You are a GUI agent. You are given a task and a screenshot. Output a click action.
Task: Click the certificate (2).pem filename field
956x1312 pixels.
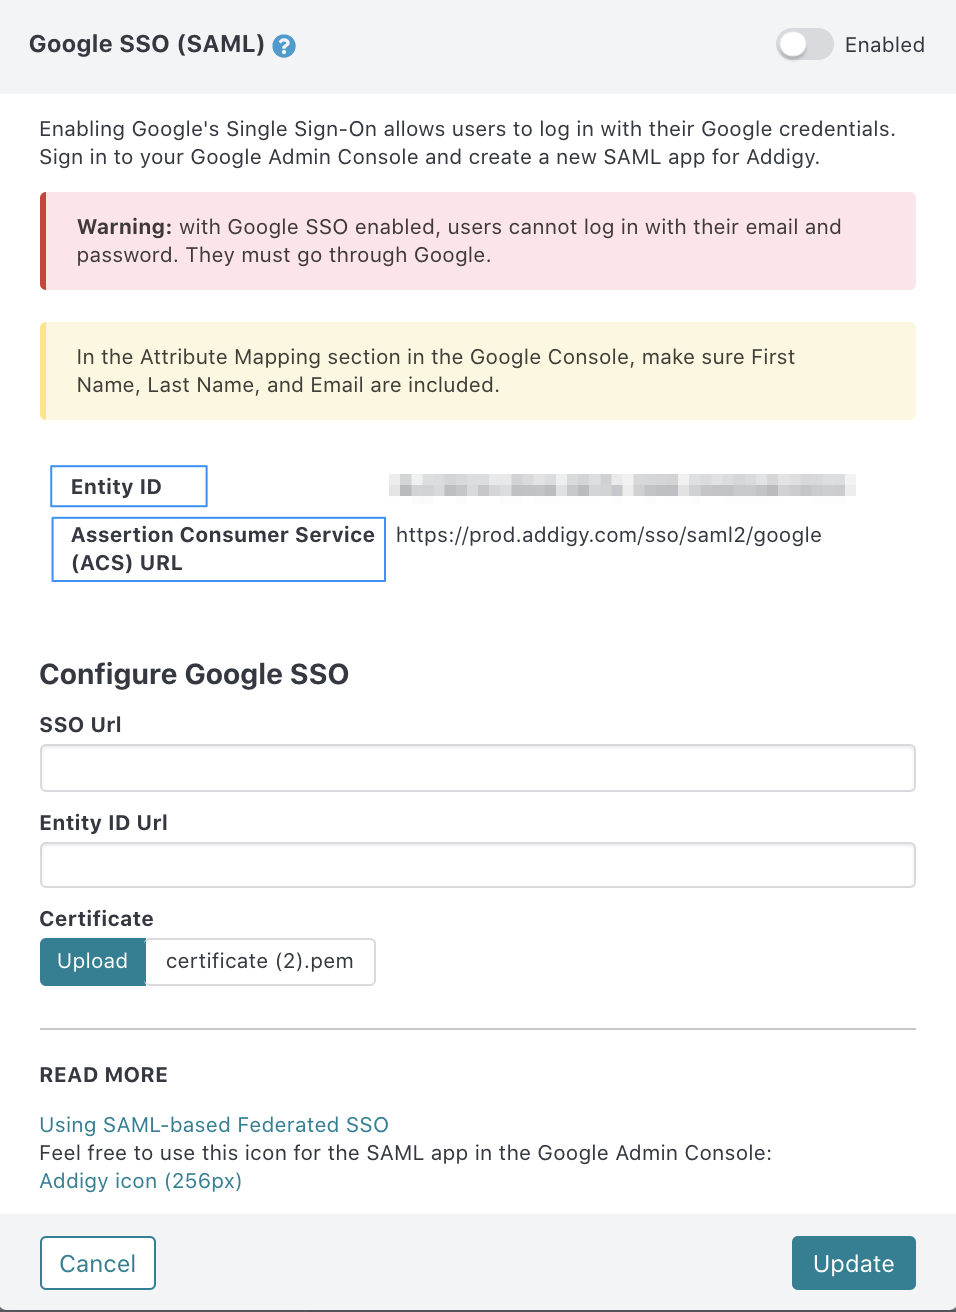[260, 962]
